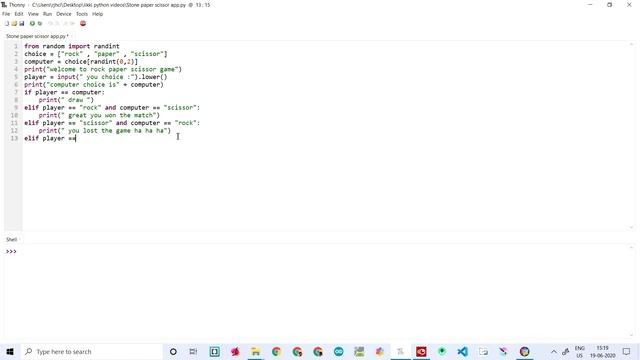Open the notification center icon
This screenshot has width=640, height=360.
(627, 351)
